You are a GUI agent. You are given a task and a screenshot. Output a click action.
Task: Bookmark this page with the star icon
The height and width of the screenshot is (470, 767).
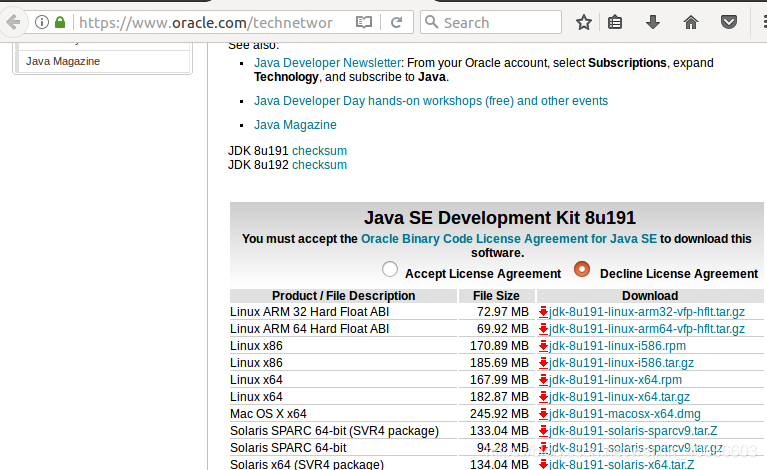584,22
